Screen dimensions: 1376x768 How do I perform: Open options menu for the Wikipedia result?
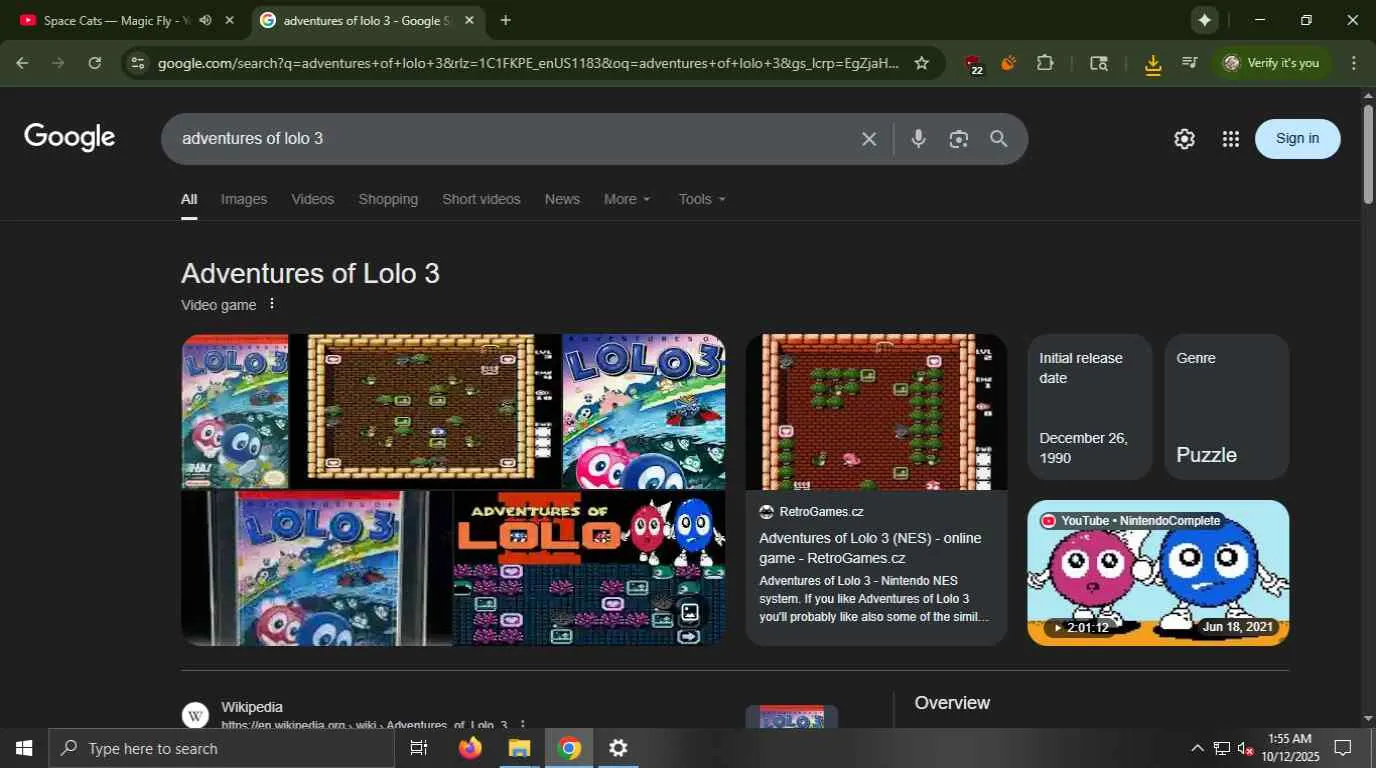(522, 725)
